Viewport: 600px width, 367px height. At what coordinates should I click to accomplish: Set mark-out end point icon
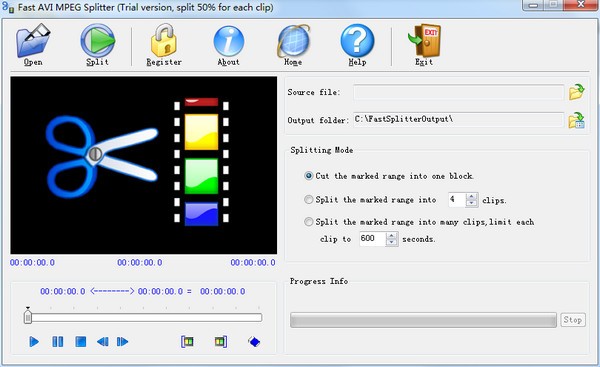(221, 341)
